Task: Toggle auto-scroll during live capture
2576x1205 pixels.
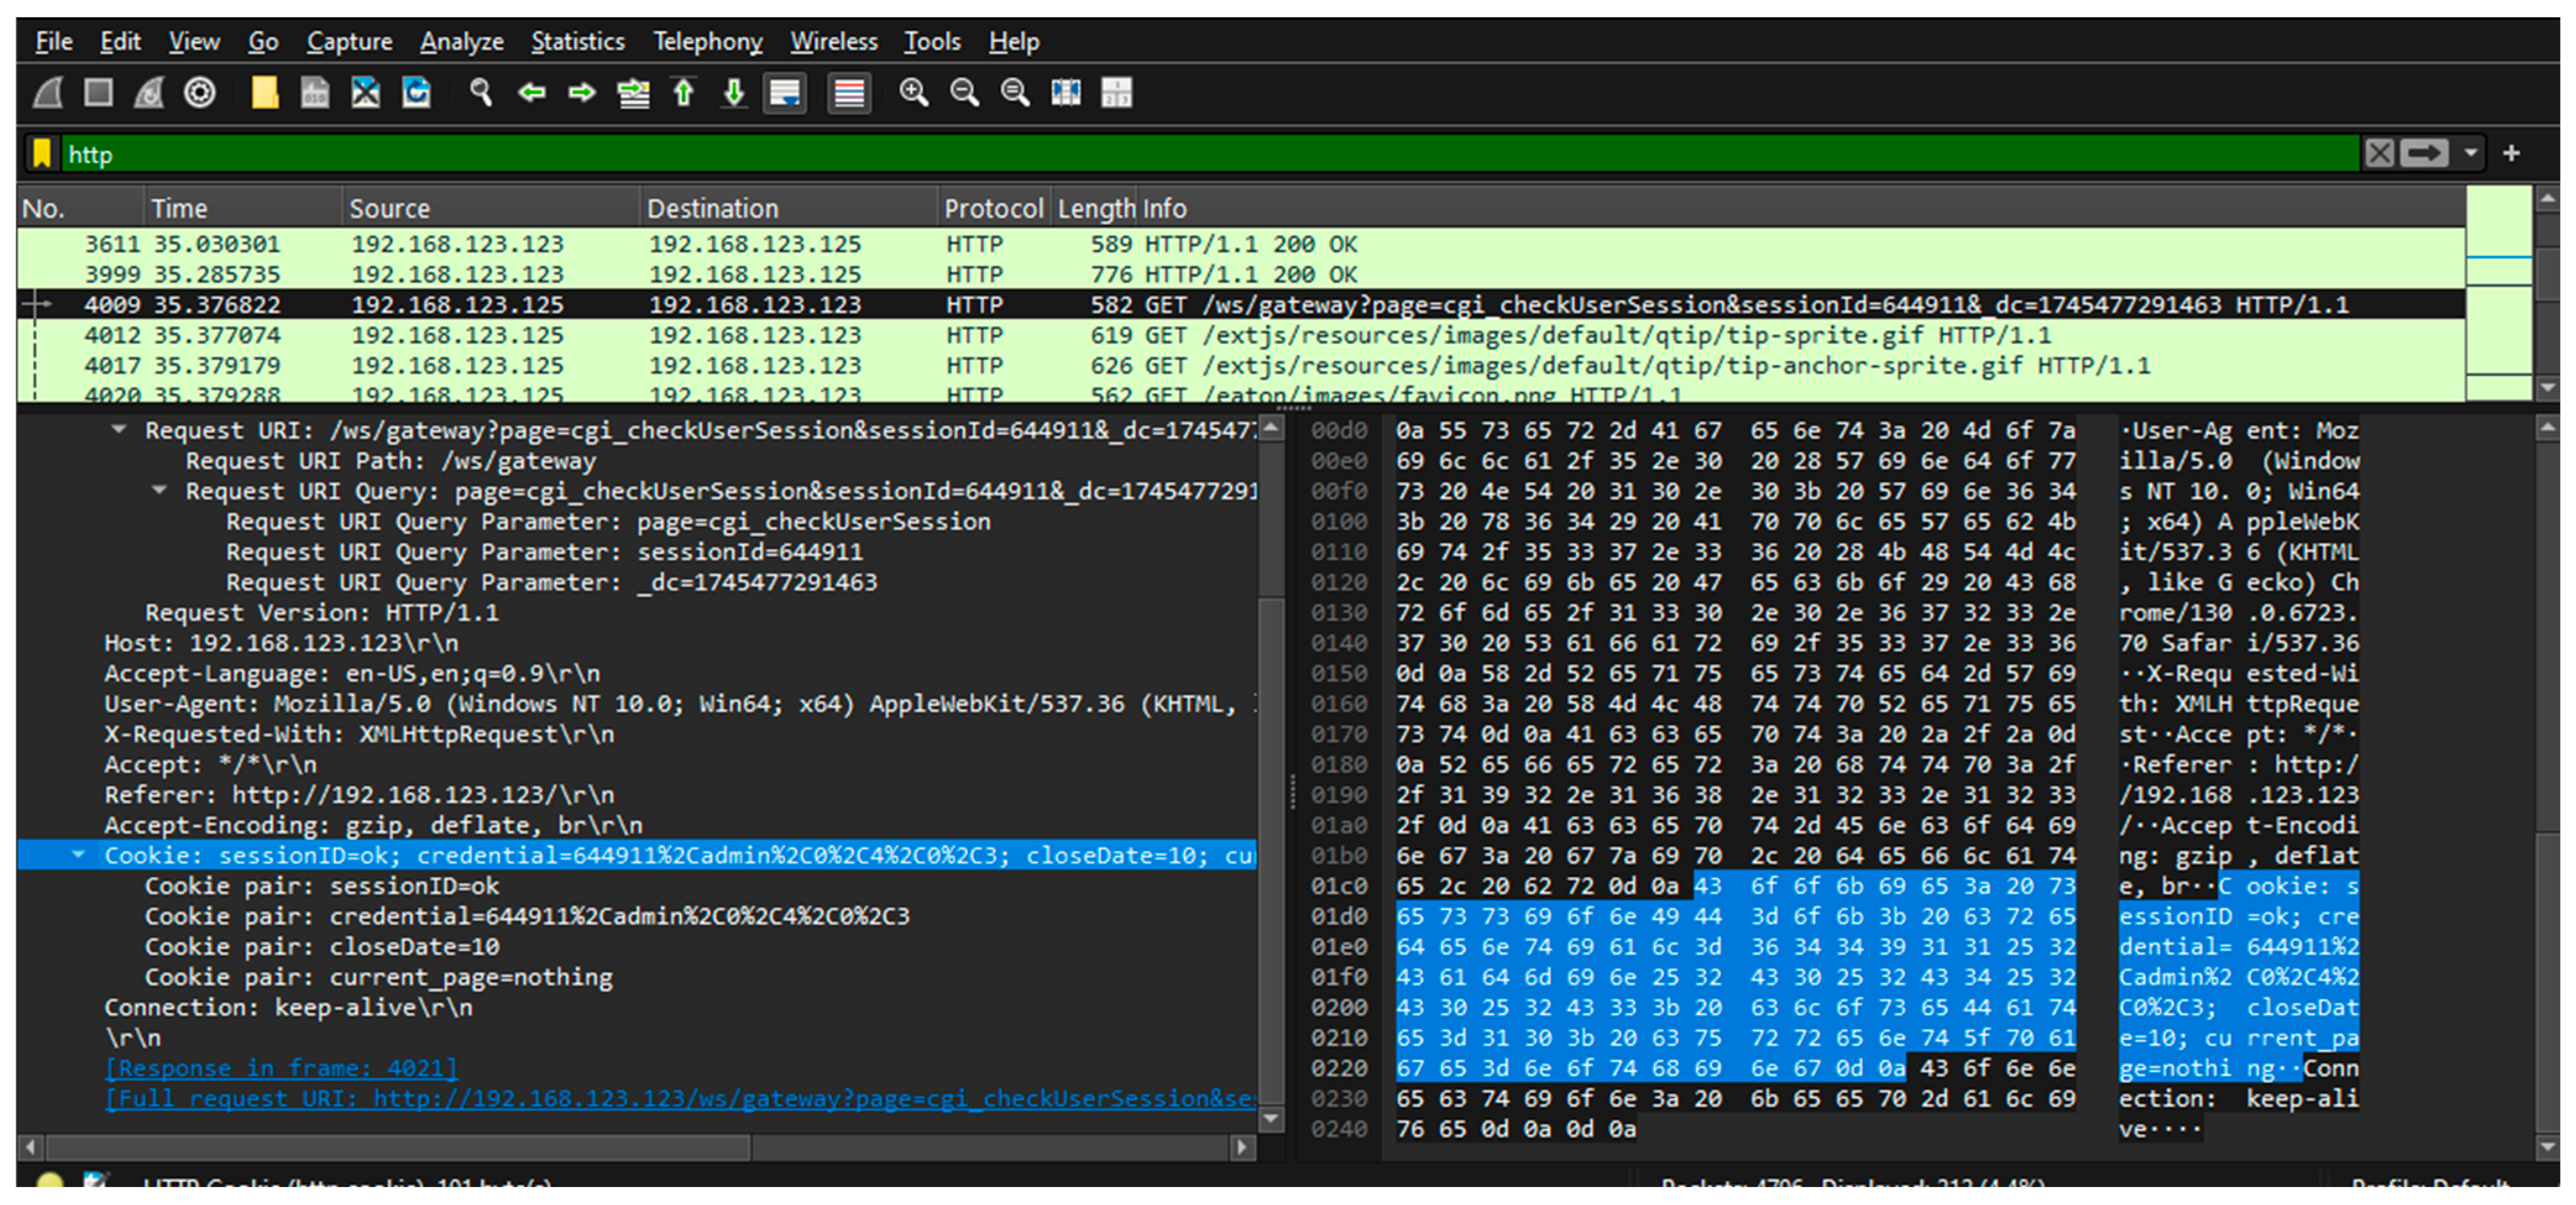Action: pyautogui.click(x=785, y=93)
